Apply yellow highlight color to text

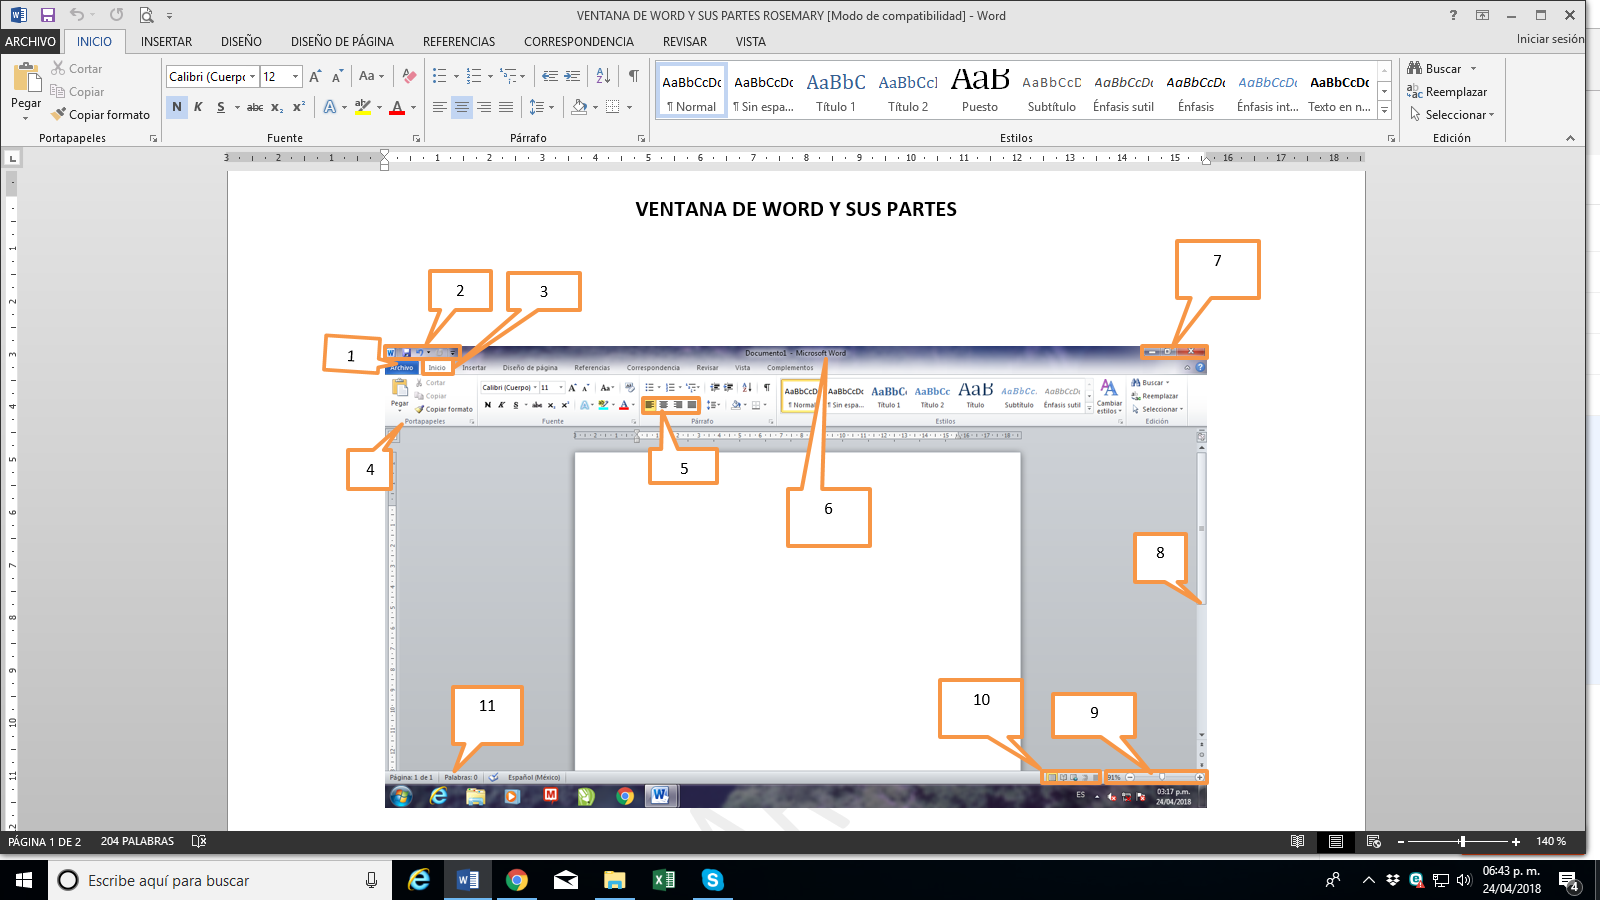pyautogui.click(x=363, y=107)
